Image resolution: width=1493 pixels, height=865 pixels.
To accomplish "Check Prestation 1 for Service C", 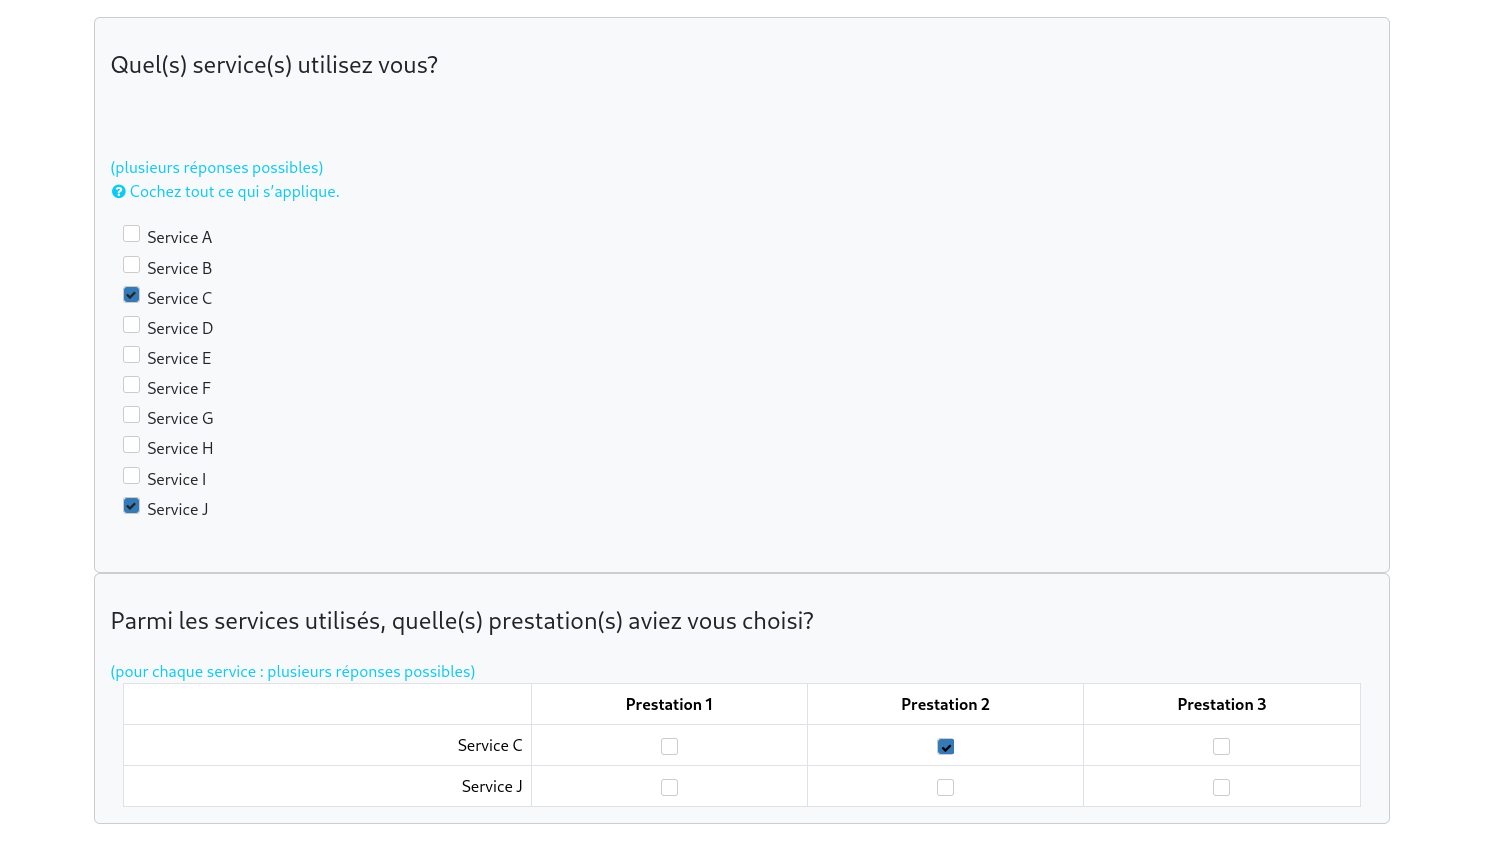I will tap(669, 747).
